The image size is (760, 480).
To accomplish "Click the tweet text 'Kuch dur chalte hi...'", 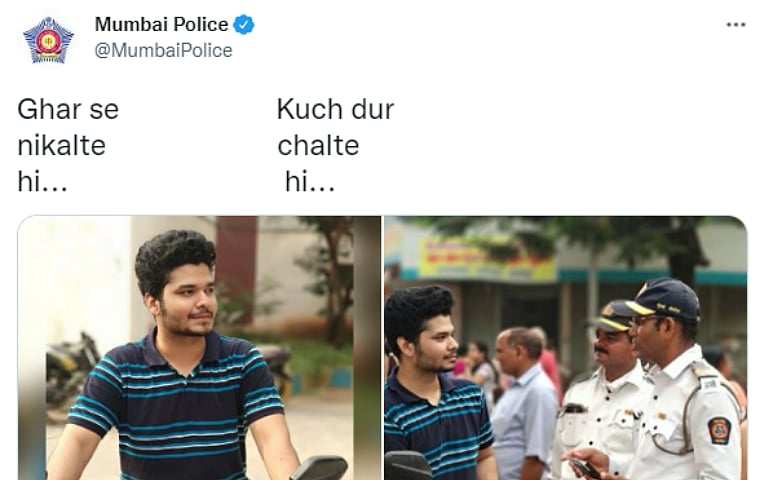I will pyautogui.click(x=335, y=145).
